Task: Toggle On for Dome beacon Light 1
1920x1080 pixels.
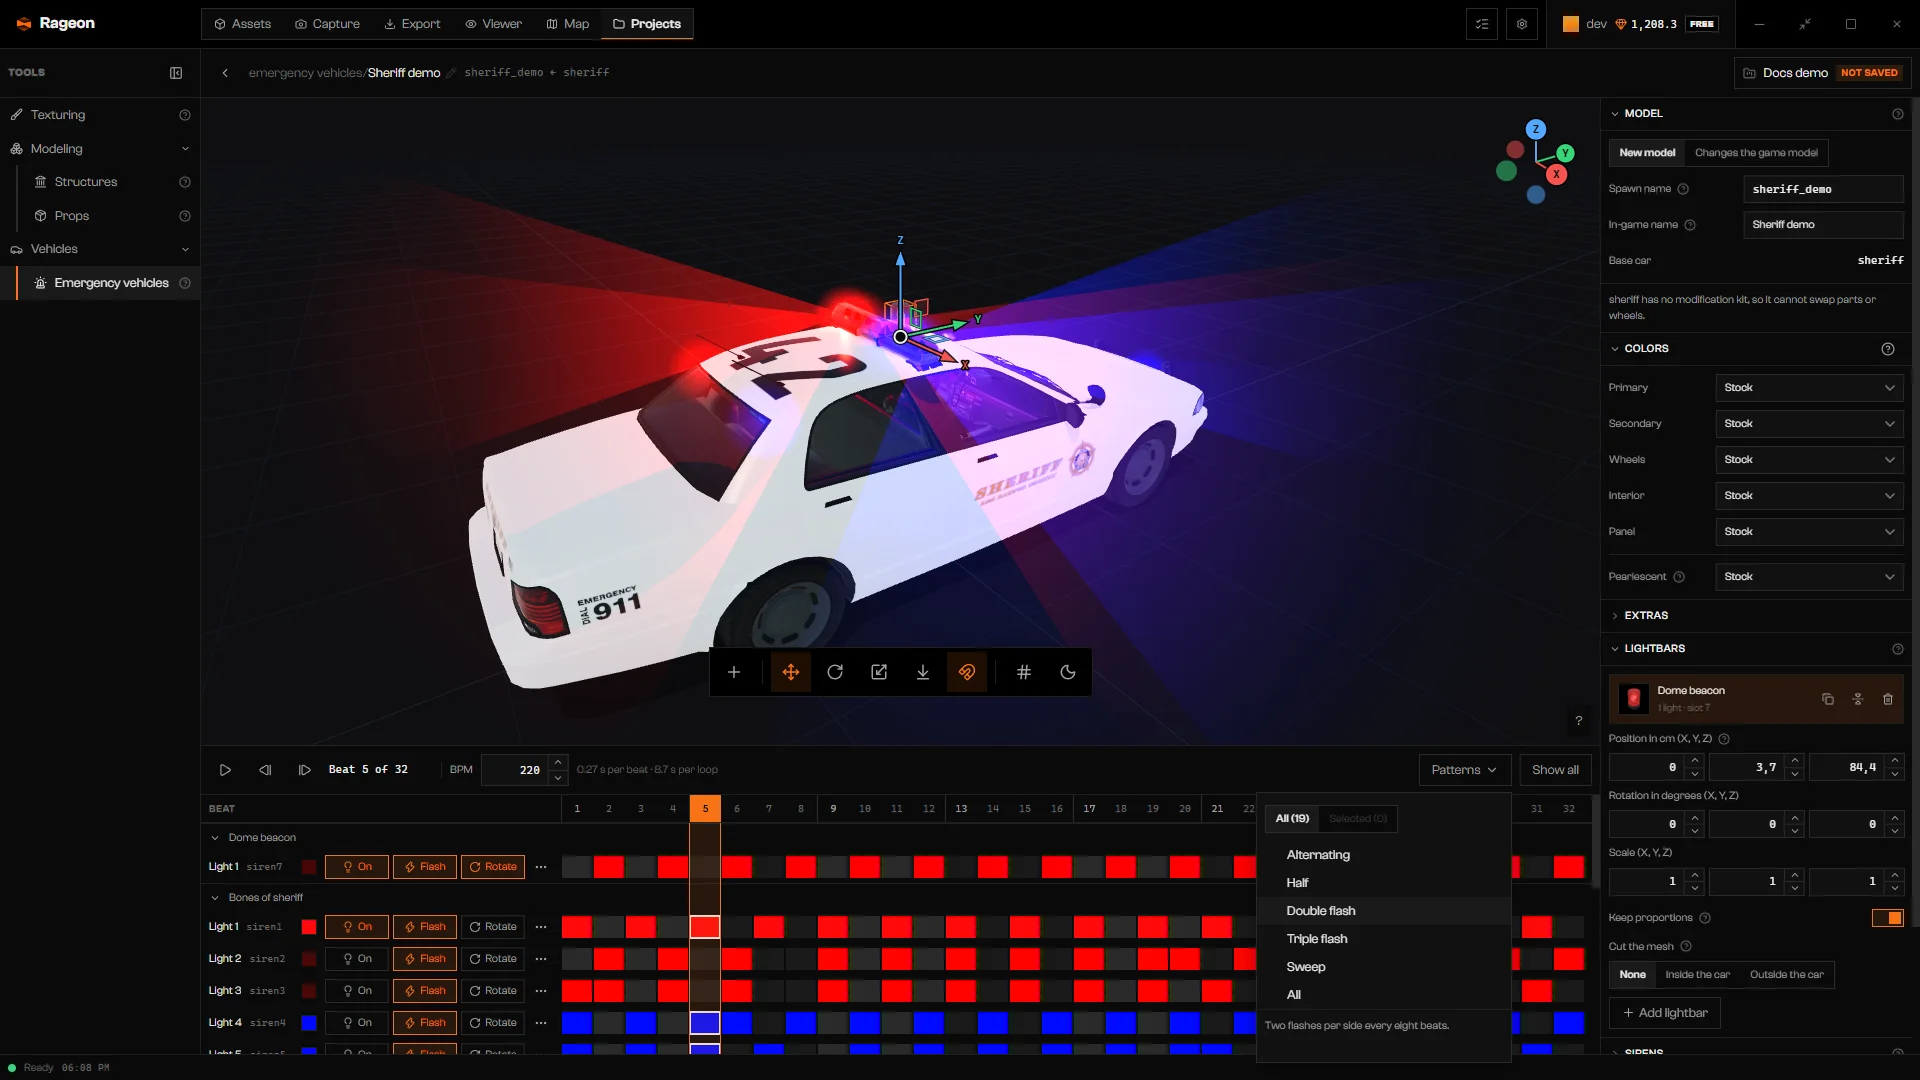Action: pyautogui.click(x=357, y=867)
